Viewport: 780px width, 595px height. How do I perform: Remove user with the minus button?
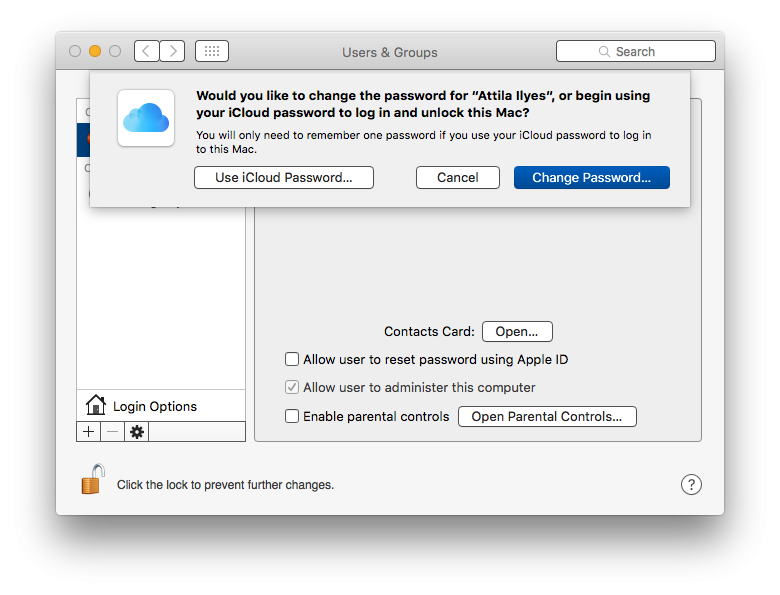click(112, 432)
